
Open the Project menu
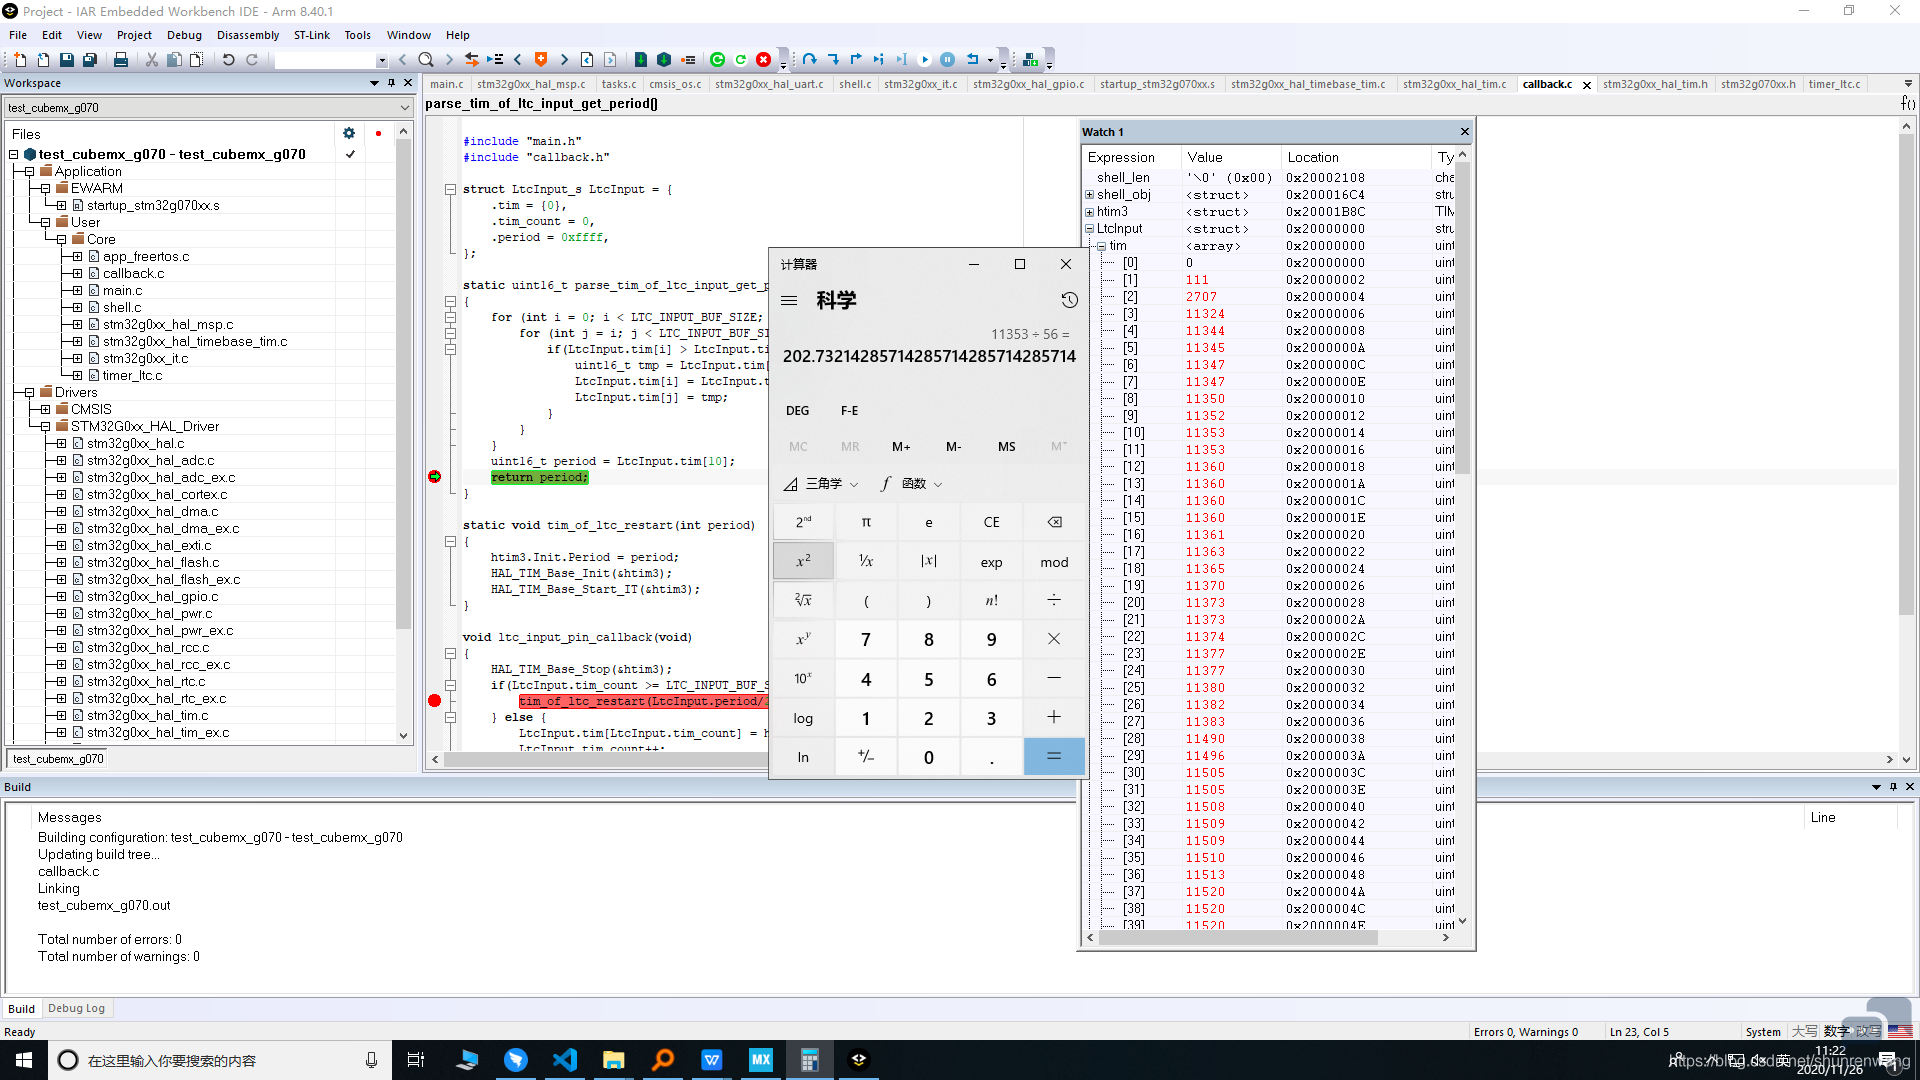134,35
